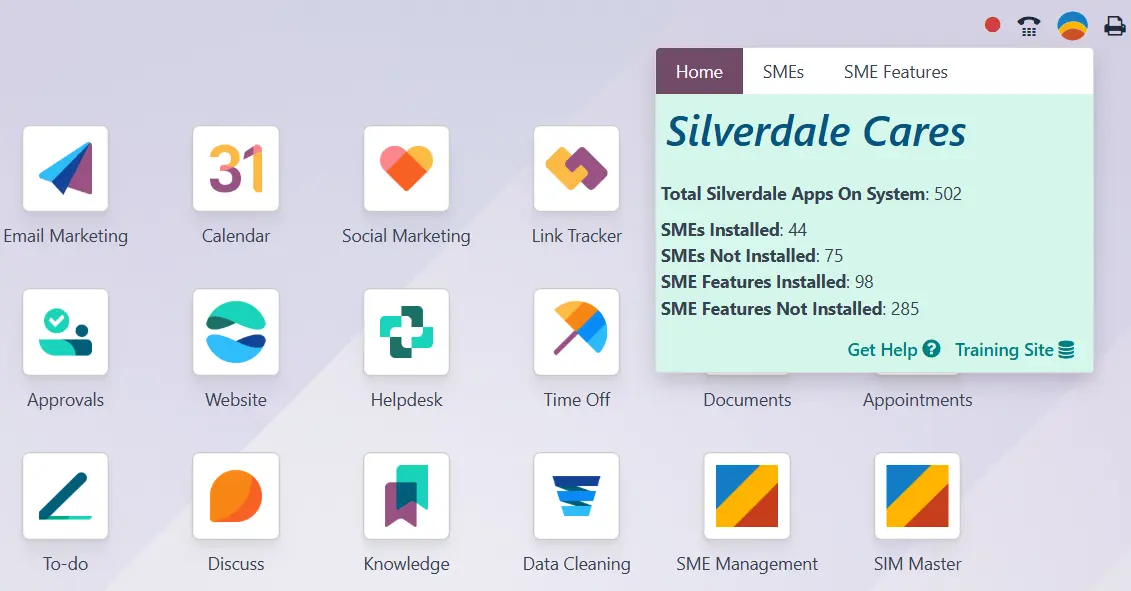Click the Helpdesk label text
The width and height of the screenshot is (1131, 591).
406,400
